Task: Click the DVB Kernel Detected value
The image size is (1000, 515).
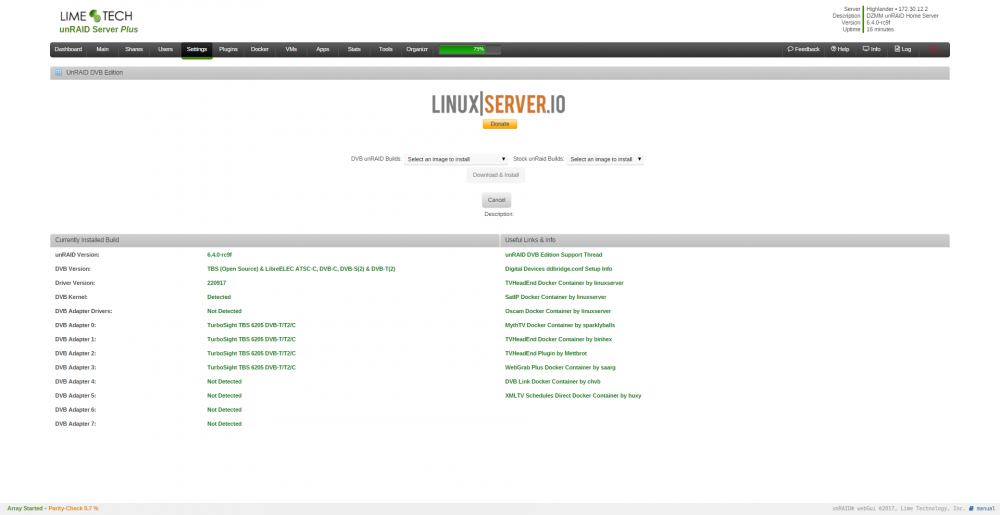Action: tap(219, 297)
